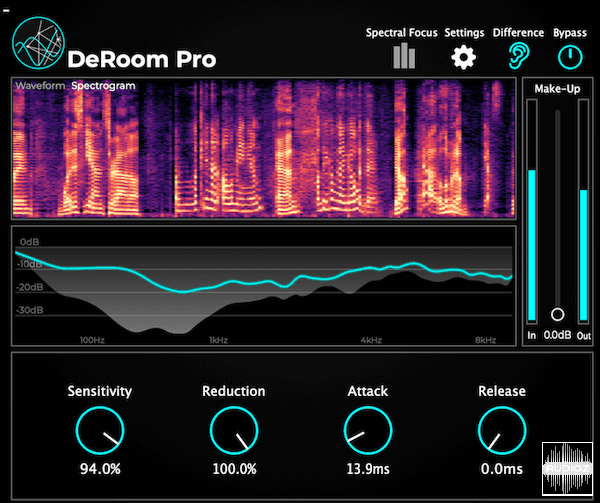
Task: Click the Make-Up label
Action: tap(557, 89)
